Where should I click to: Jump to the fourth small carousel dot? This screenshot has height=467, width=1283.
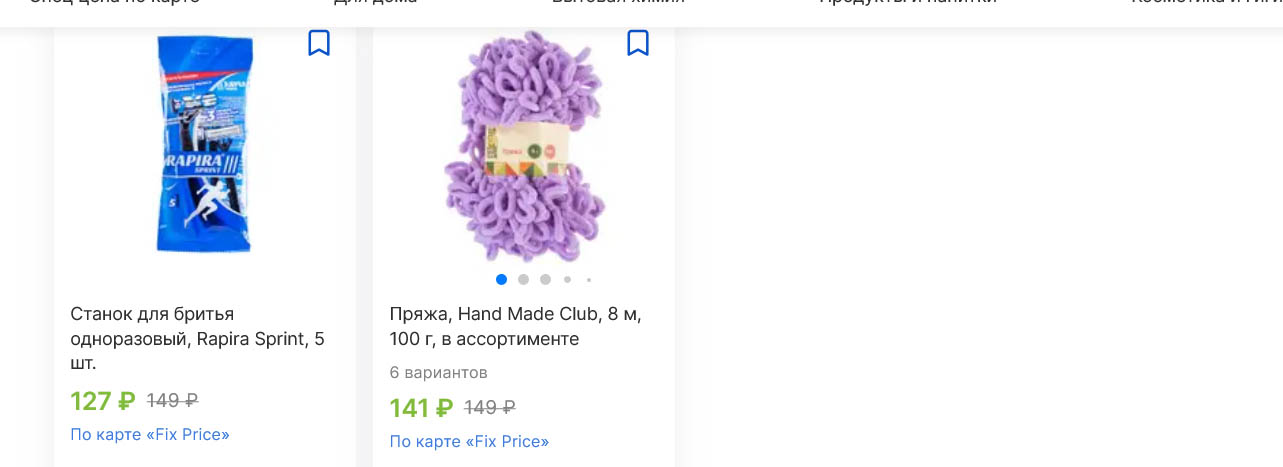click(x=567, y=280)
